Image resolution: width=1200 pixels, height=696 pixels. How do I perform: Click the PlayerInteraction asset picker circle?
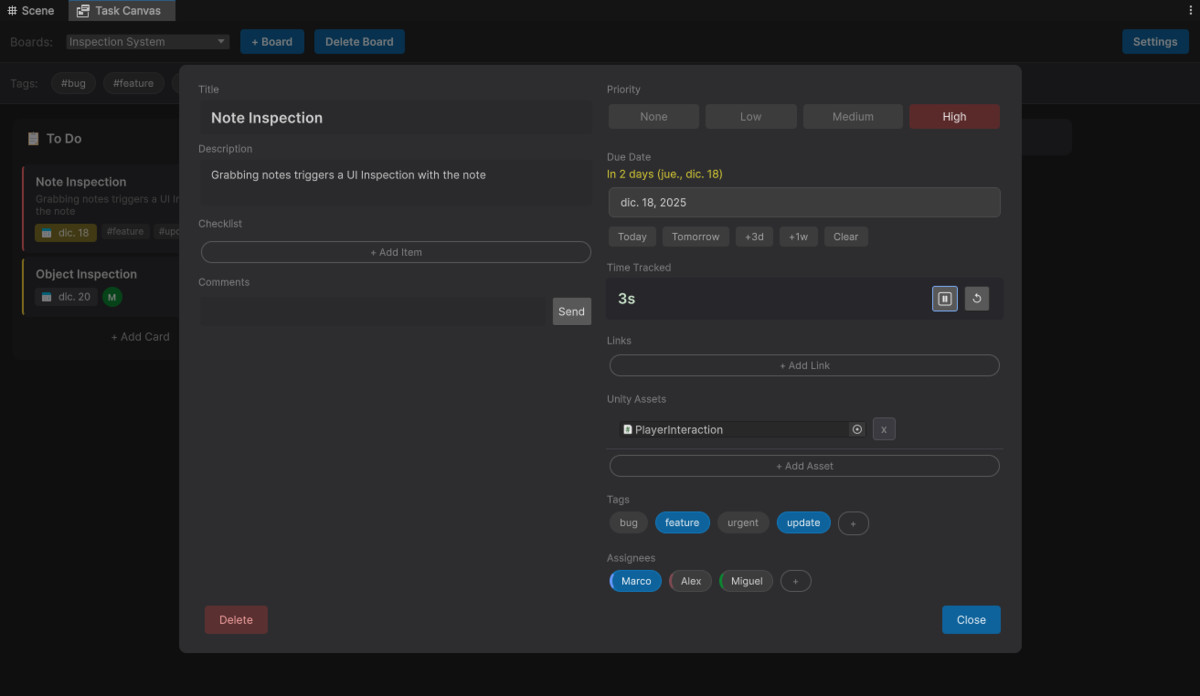click(x=857, y=430)
